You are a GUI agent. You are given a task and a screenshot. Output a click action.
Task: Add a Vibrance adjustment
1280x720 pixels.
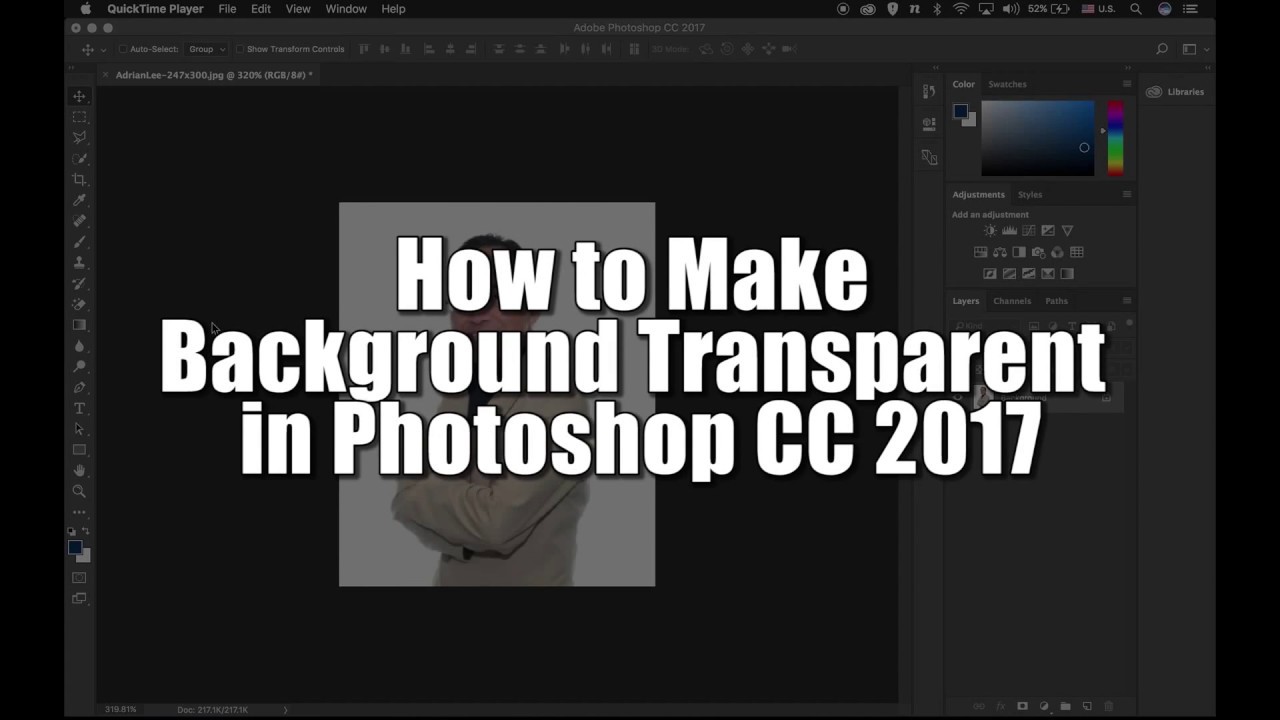[1067, 231]
